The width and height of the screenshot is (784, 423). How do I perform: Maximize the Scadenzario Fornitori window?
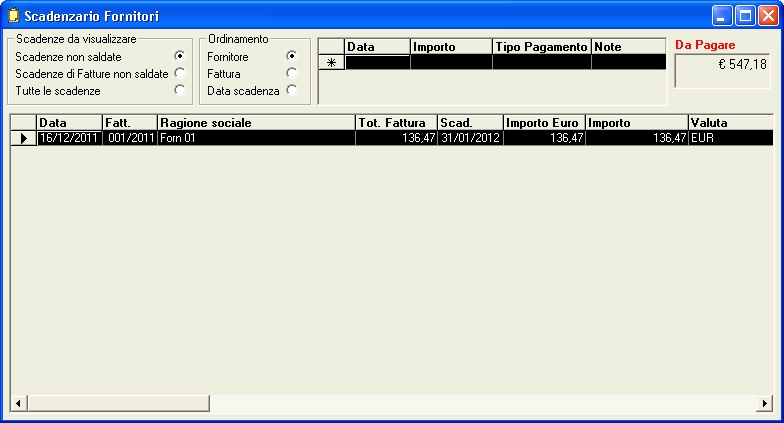pos(745,16)
